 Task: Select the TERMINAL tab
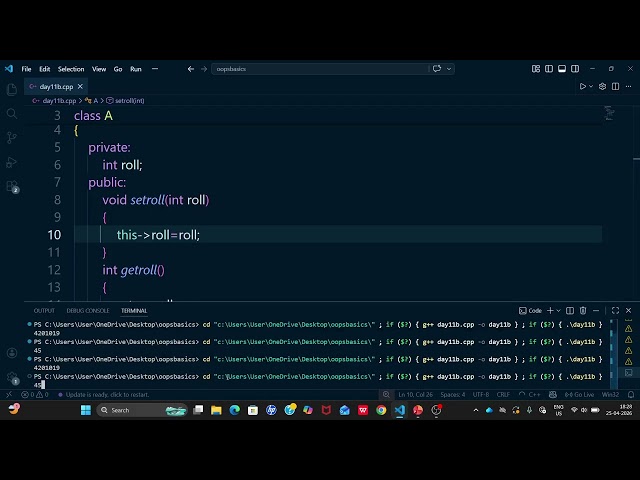pyautogui.click(x=134, y=311)
